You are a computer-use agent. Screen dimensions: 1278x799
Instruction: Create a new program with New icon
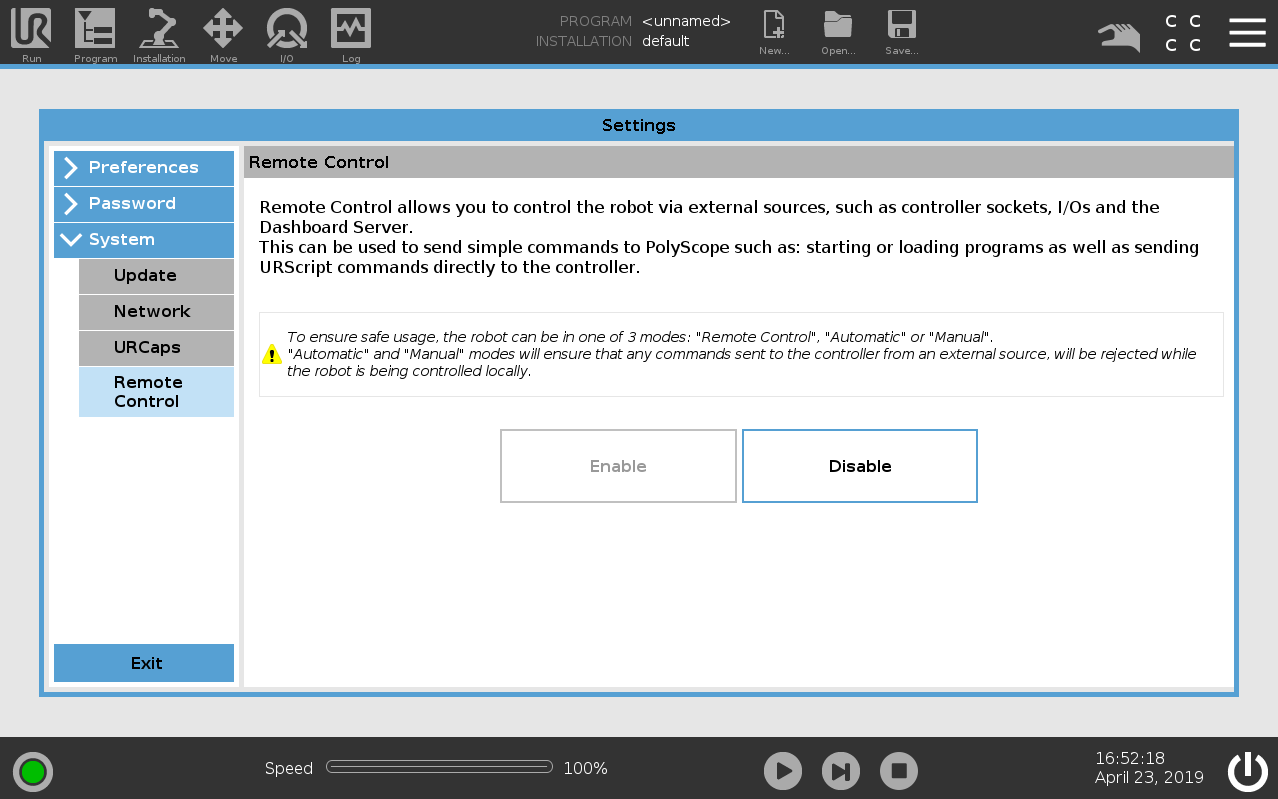(x=774, y=30)
